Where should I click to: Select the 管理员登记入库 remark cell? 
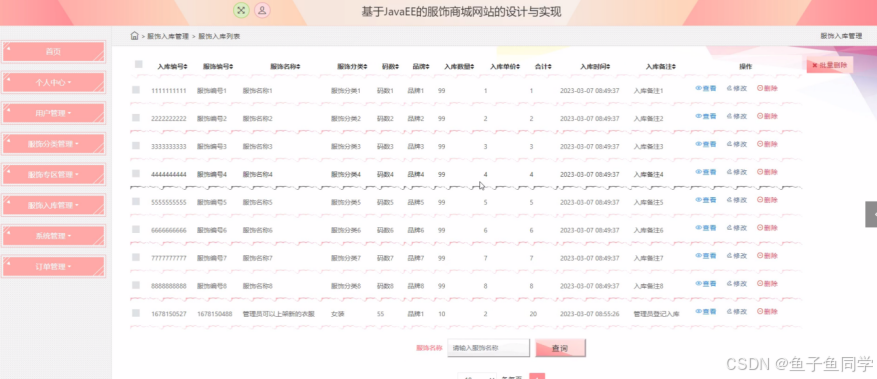pyautogui.click(x=656, y=314)
